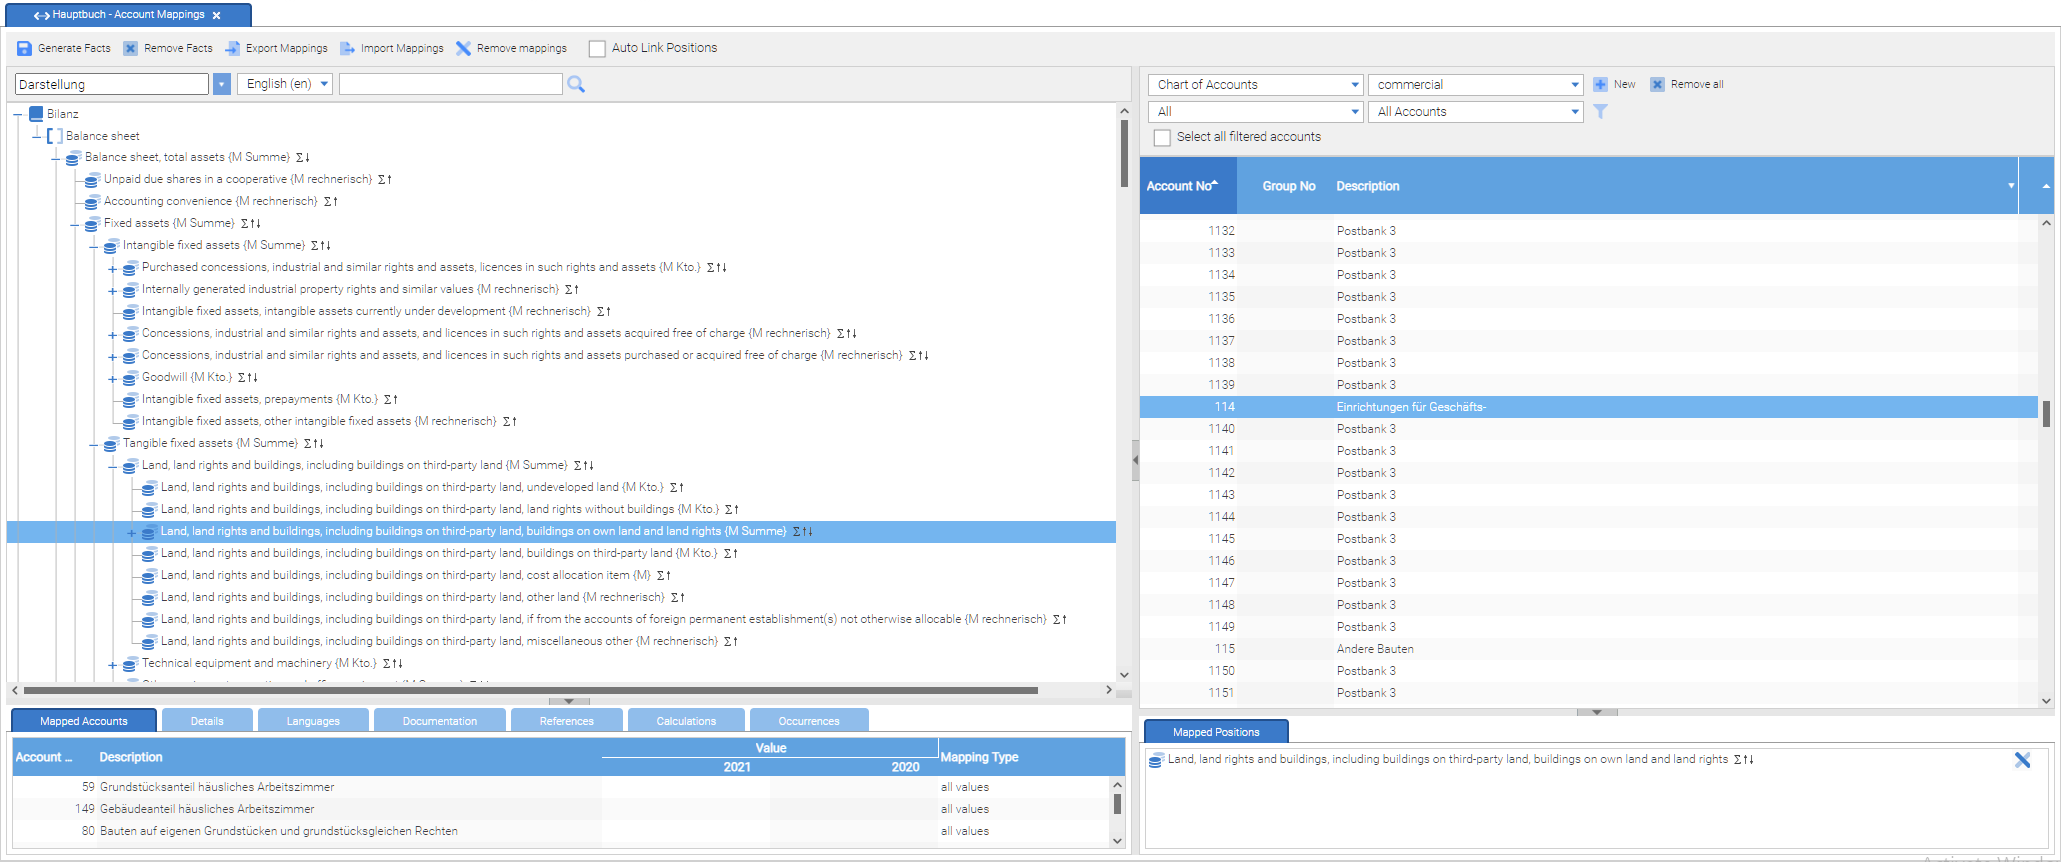This screenshot has height=862, width=2061.
Task: Click the magnifier search icon
Action: pyautogui.click(x=576, y=85)
